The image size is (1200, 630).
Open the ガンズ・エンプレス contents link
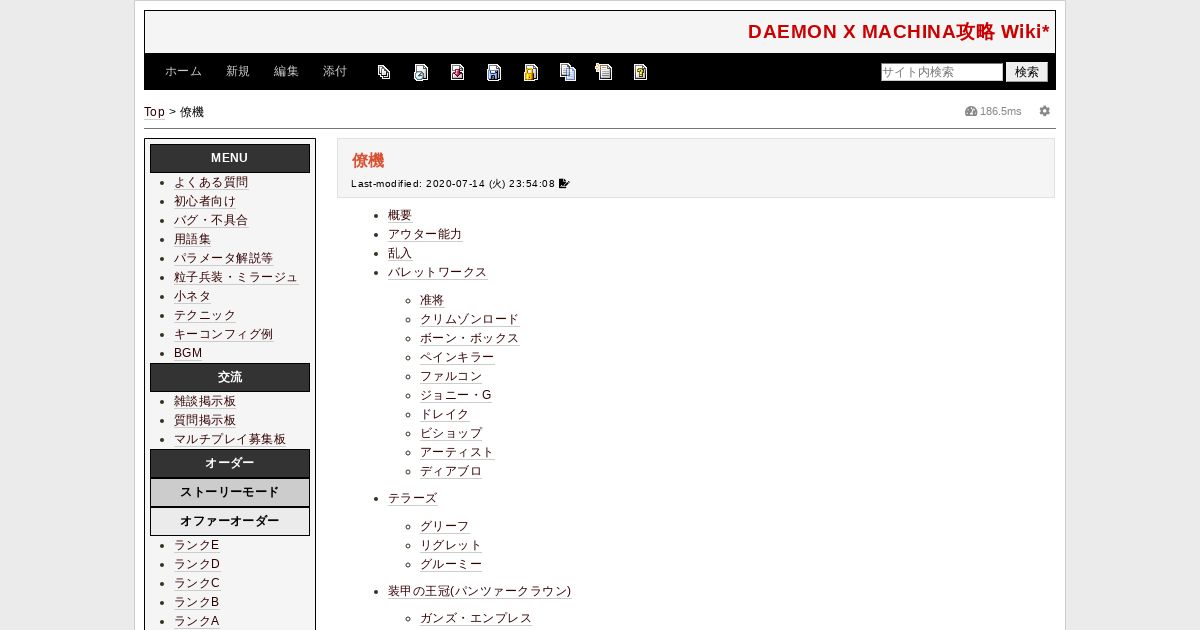coord(476,619)
